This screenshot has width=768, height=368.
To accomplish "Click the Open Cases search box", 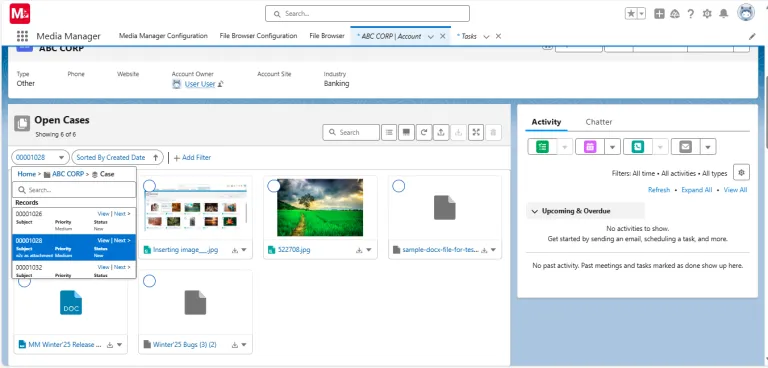I will click(351, 132).
